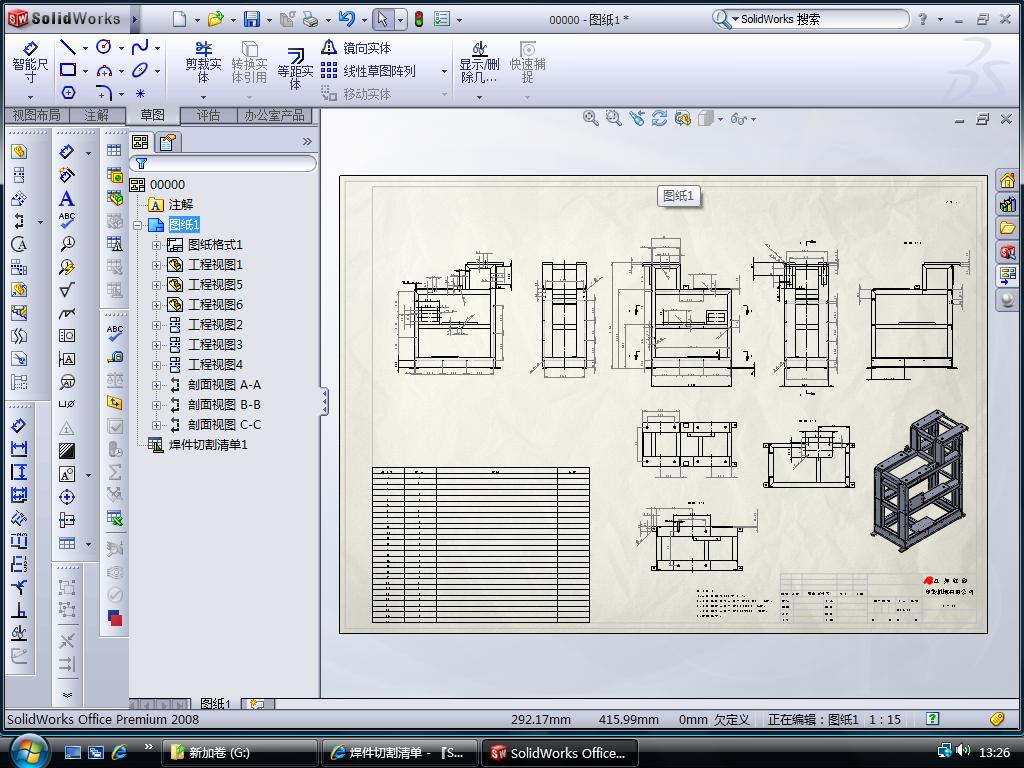Viewport: 1024px width, 768px height.
Task: Select the Line sketch tool
Action: click(68, 47)
